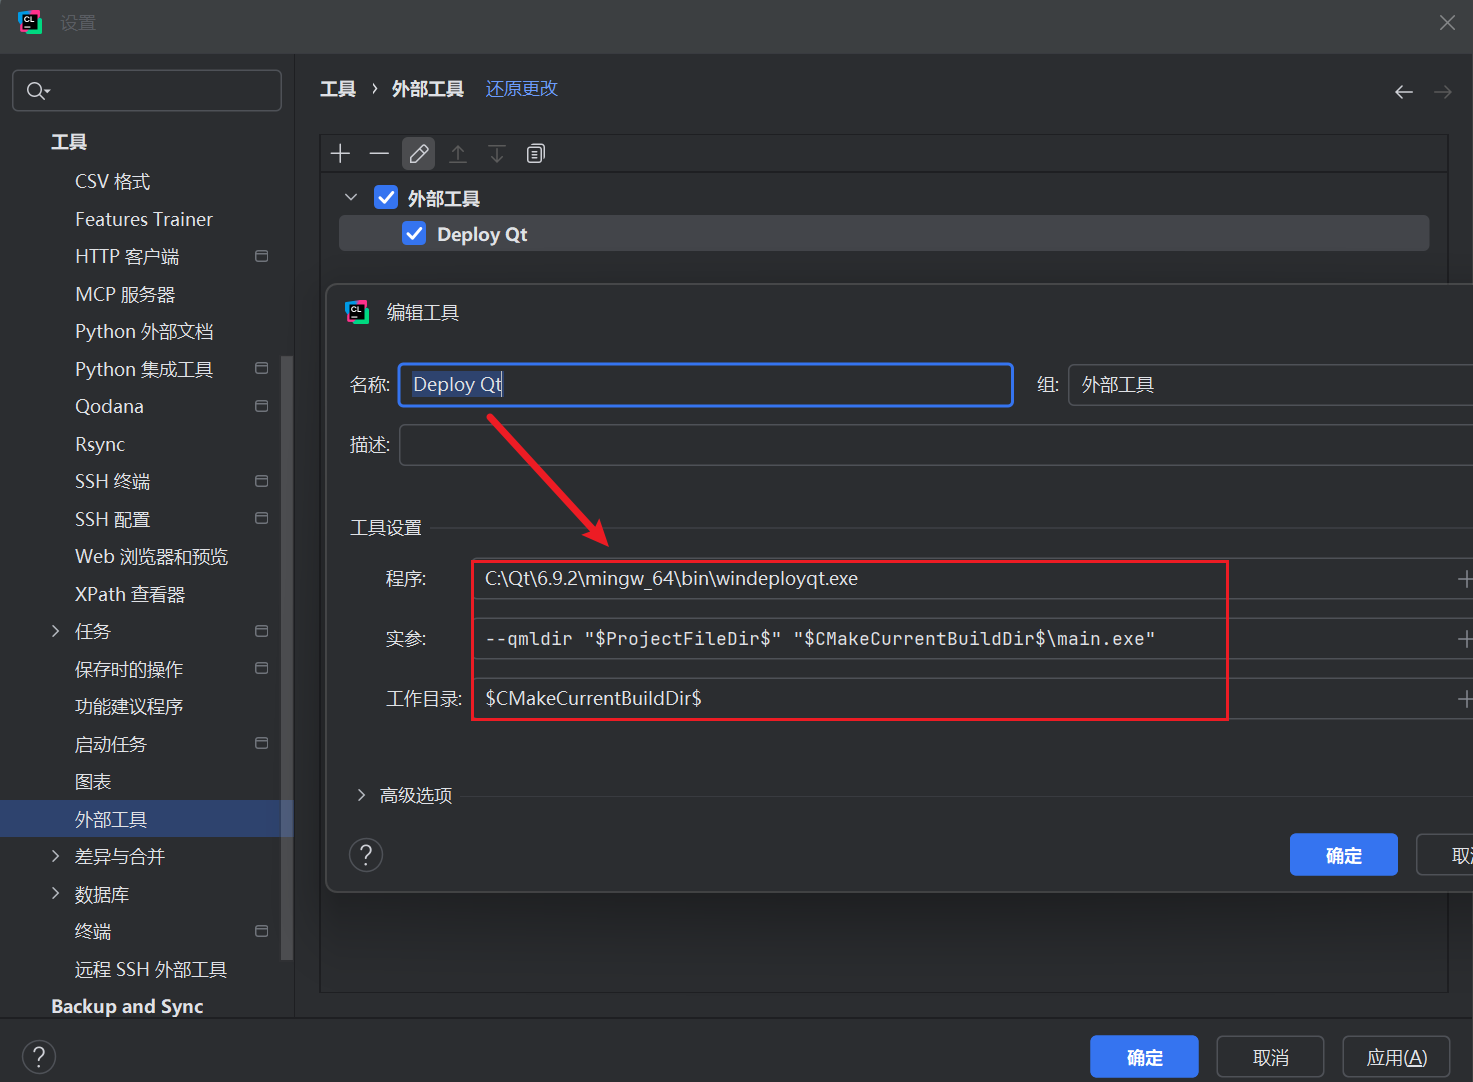Click the 应用(A) button

pos(1396,1057)
